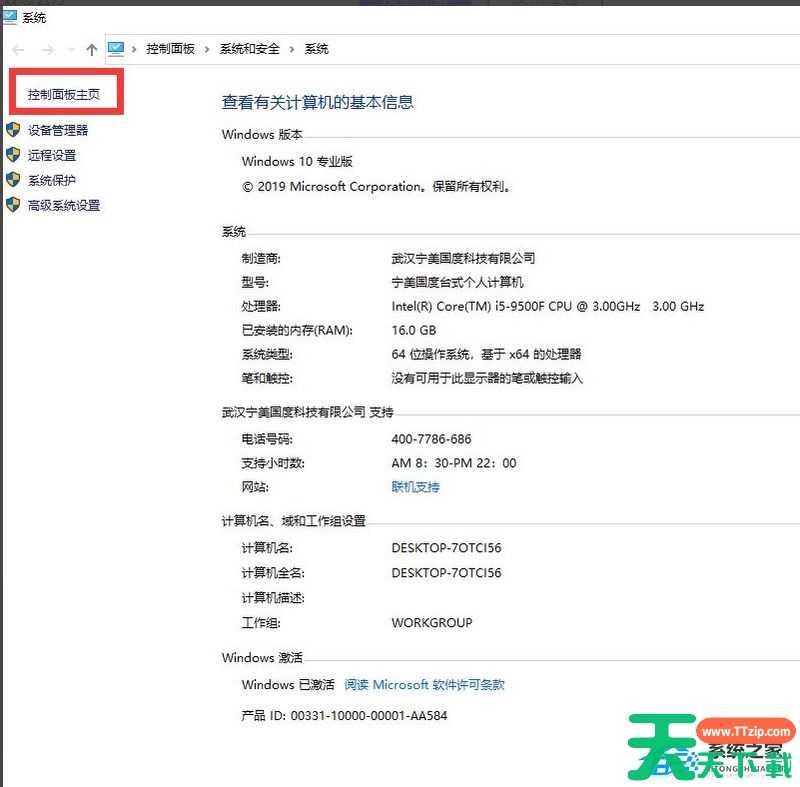Go up one level with the up arrow
The height and width of the screenshot is (787, 800).
[92, 49]
